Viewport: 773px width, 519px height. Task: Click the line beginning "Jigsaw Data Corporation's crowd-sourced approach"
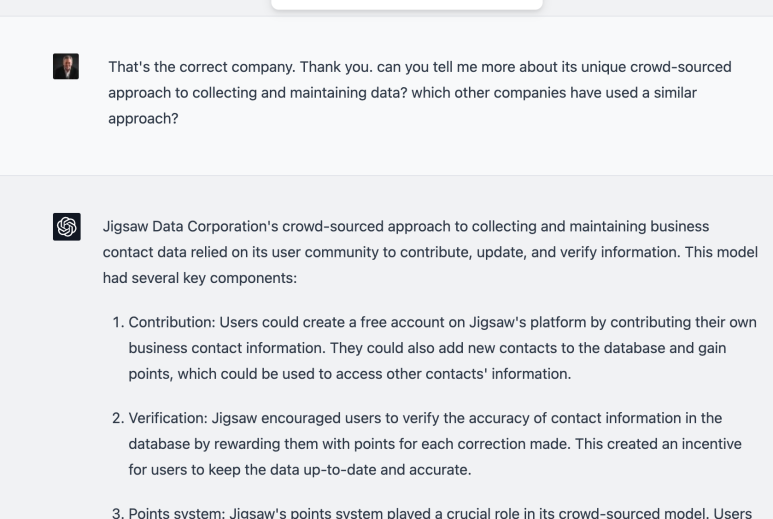406,226
